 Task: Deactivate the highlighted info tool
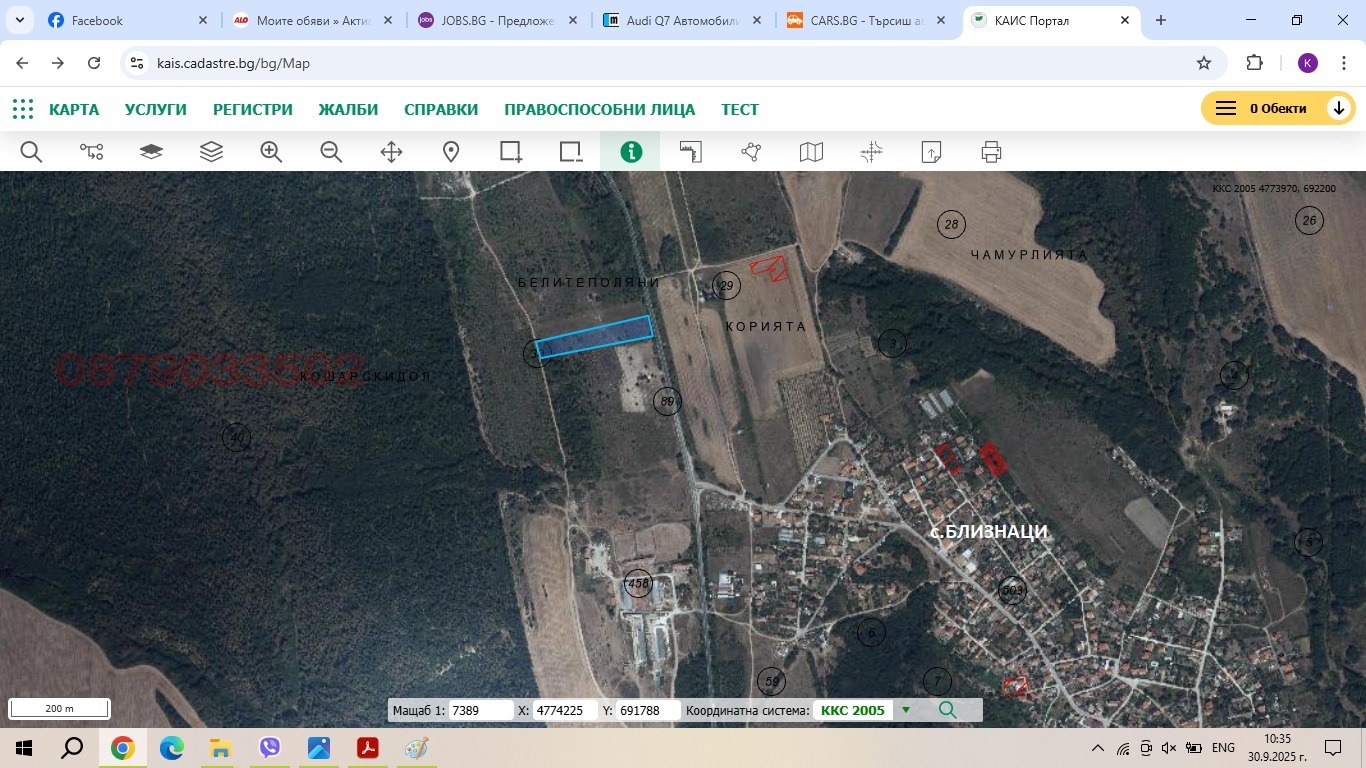point(631,151)
